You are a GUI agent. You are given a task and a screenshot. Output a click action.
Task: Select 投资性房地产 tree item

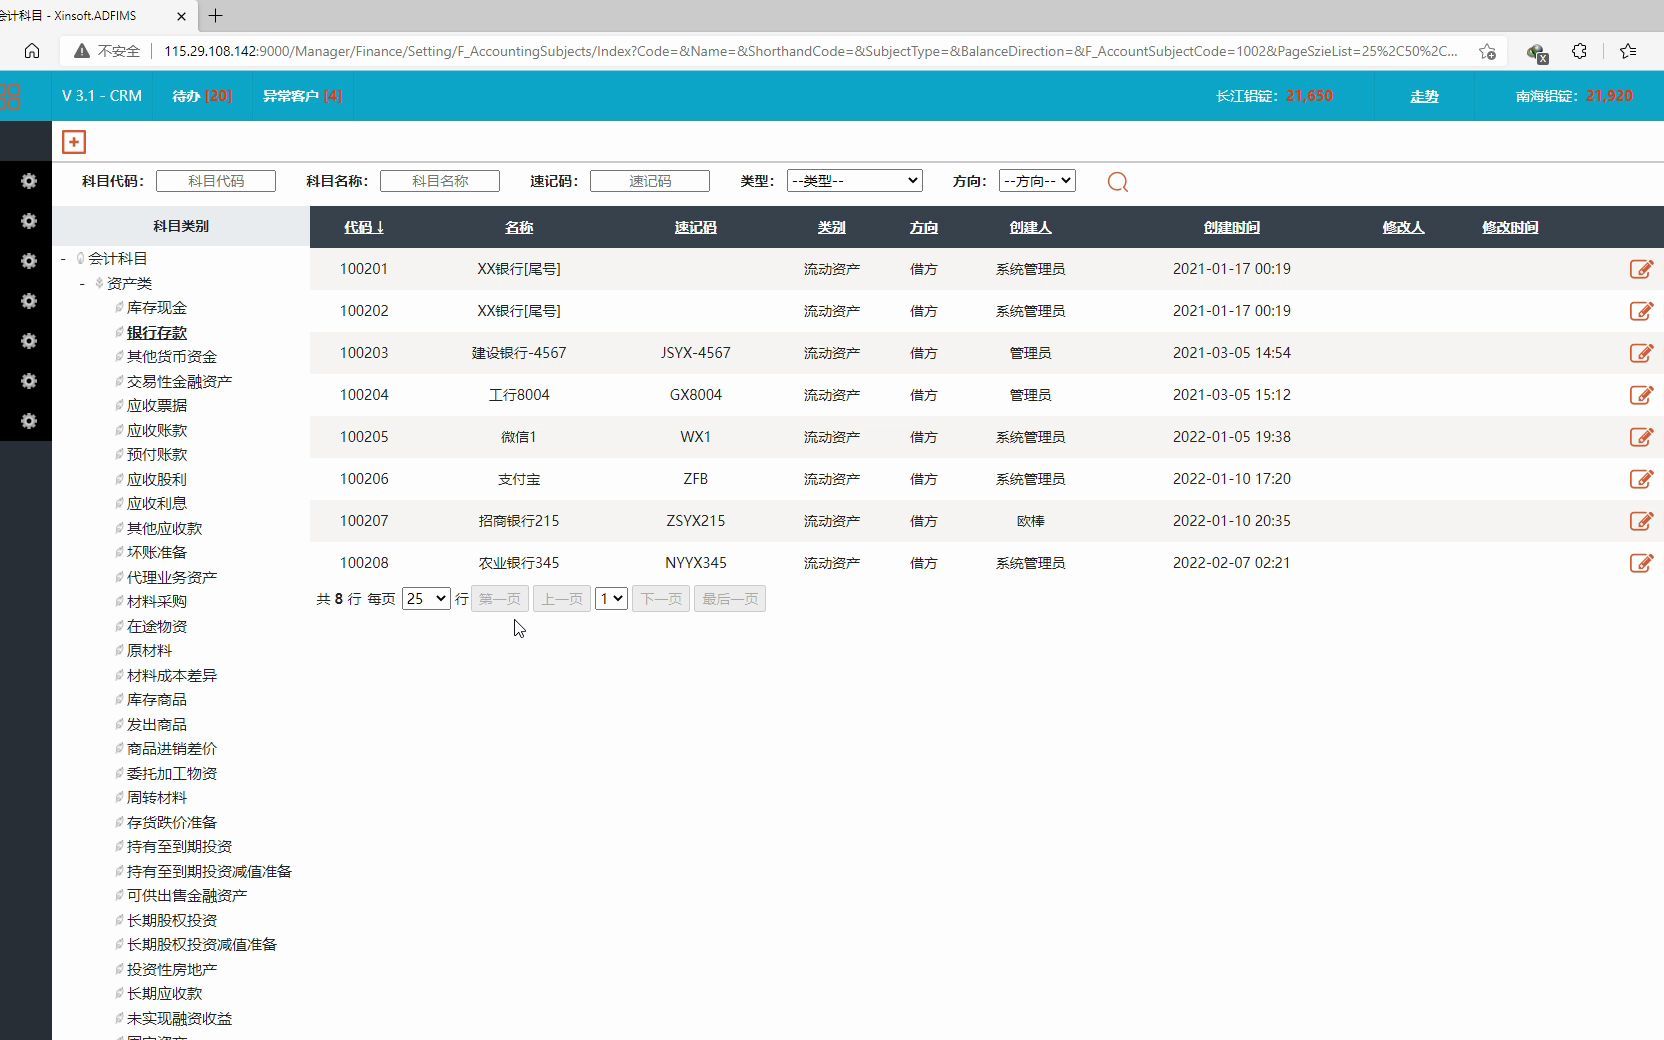(x=172, y=970)
